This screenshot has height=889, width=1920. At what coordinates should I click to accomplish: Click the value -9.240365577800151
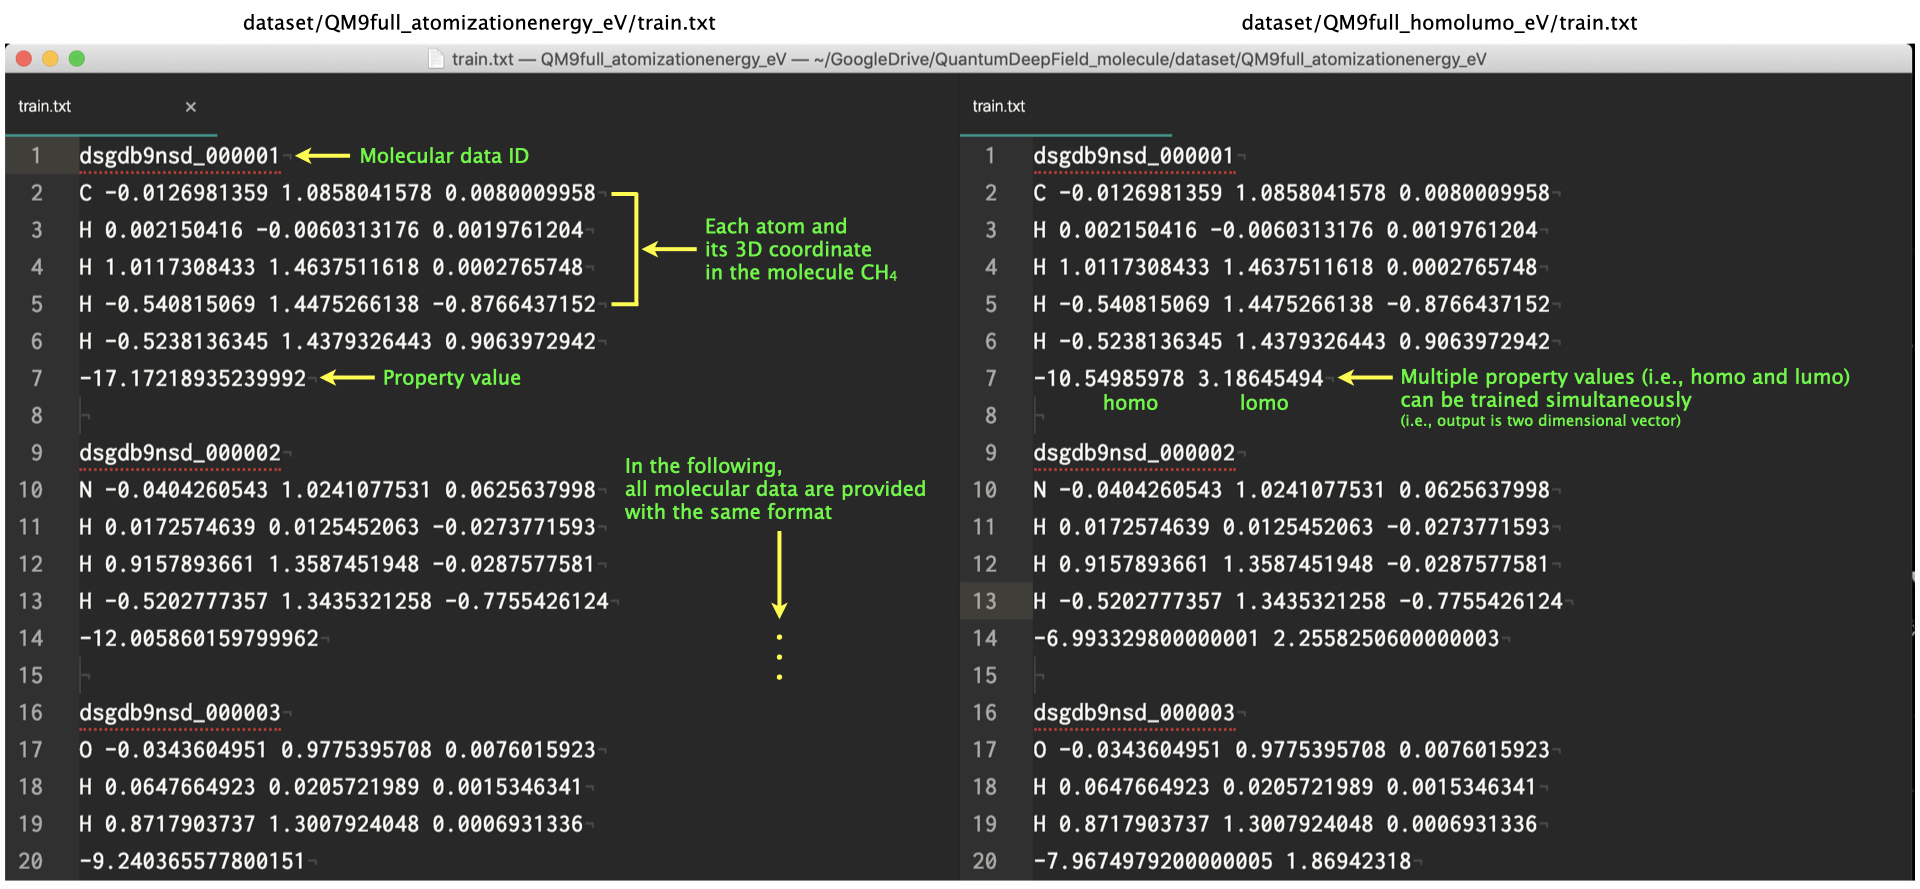click(x=192, y=862)
